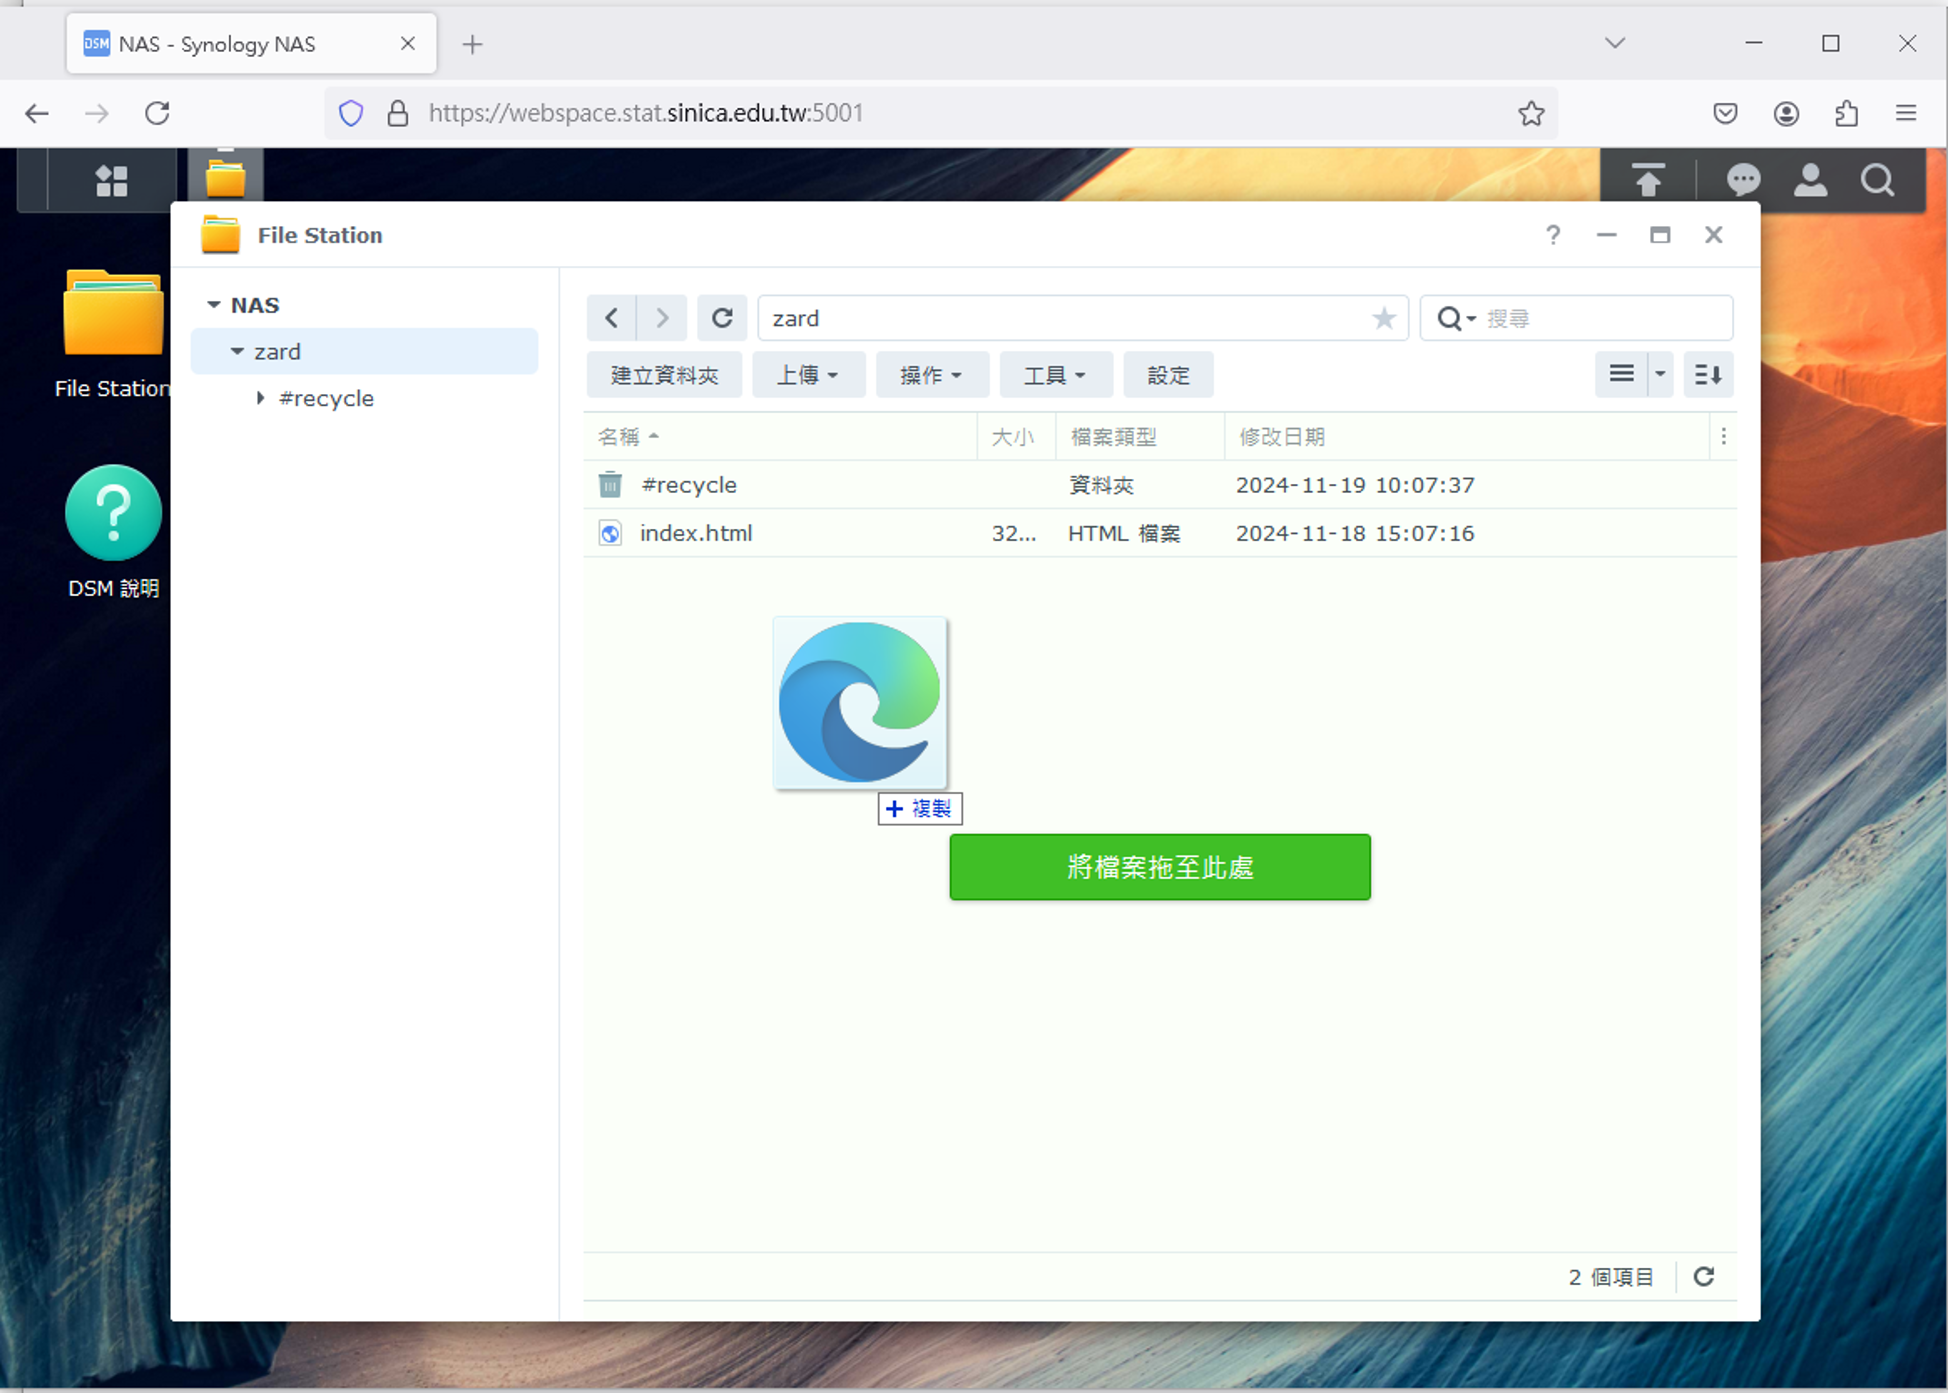Expand the #recycle tree node

pos(260,398)
